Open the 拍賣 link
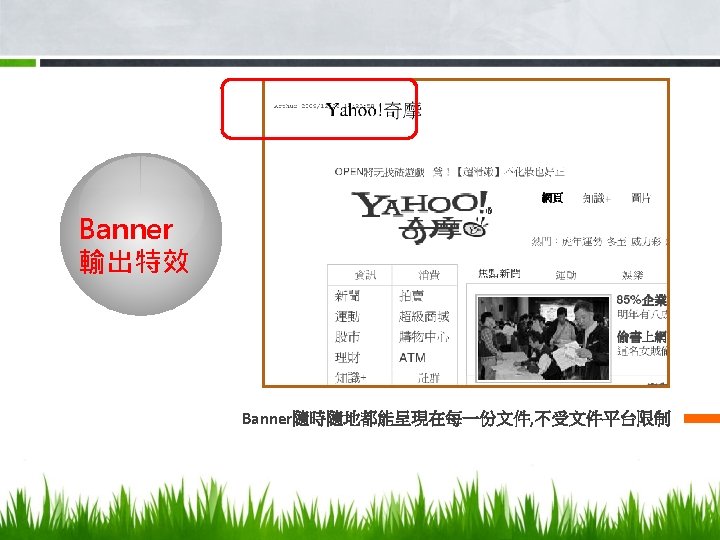This screenshot has width=720, height=540. 411,296
